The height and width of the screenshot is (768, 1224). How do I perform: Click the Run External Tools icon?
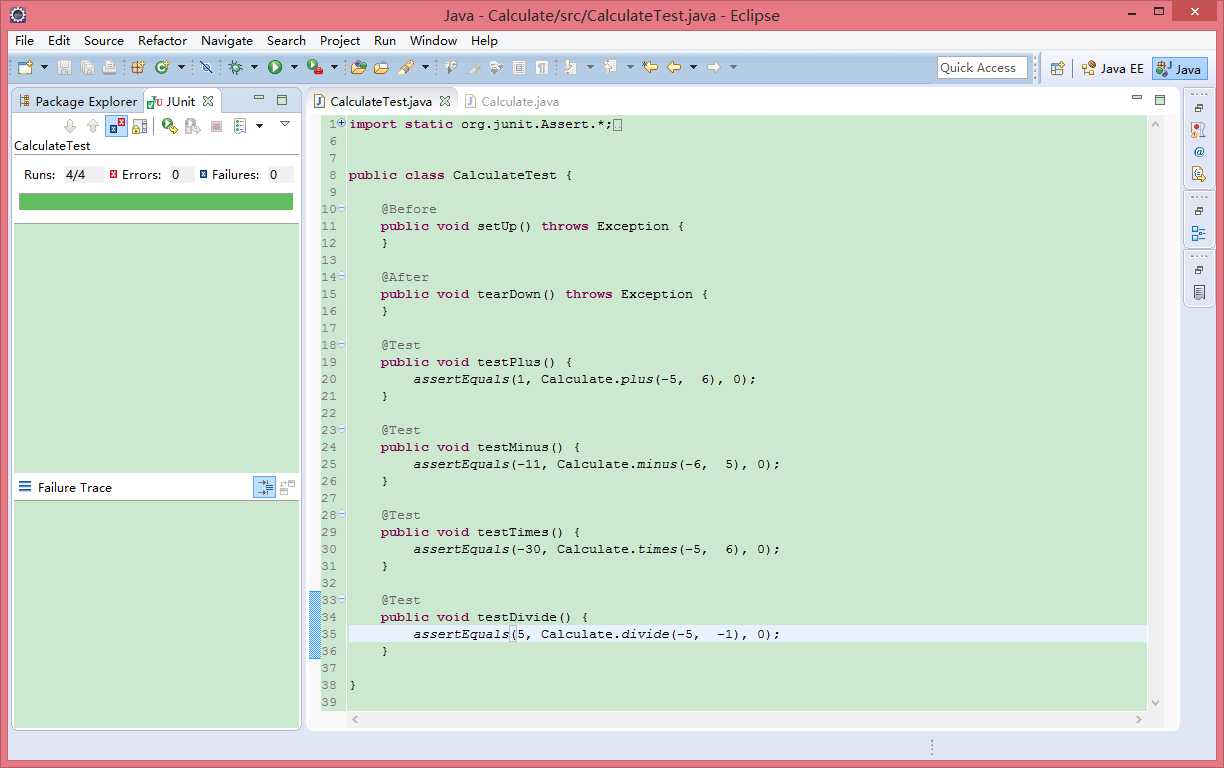[314, 67]
